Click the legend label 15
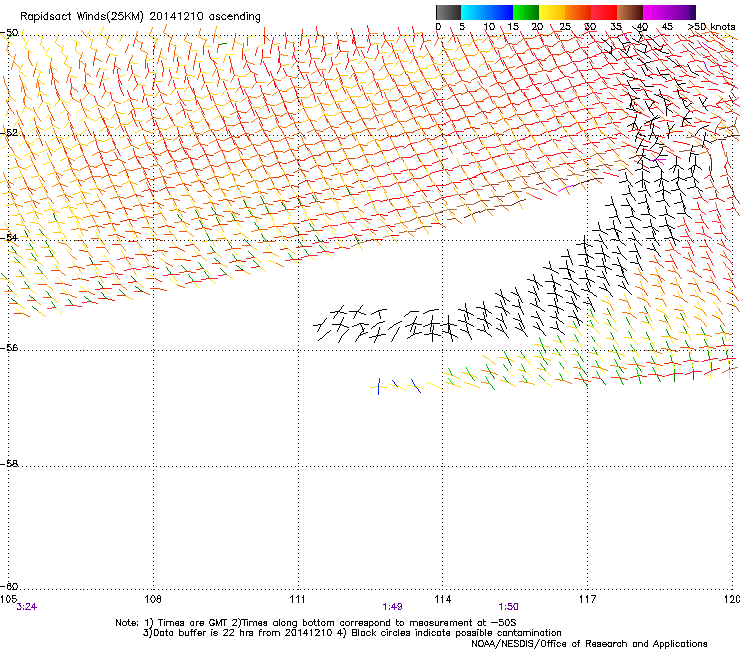The width and height of the screenshot is (740, 650). (513, 27)
